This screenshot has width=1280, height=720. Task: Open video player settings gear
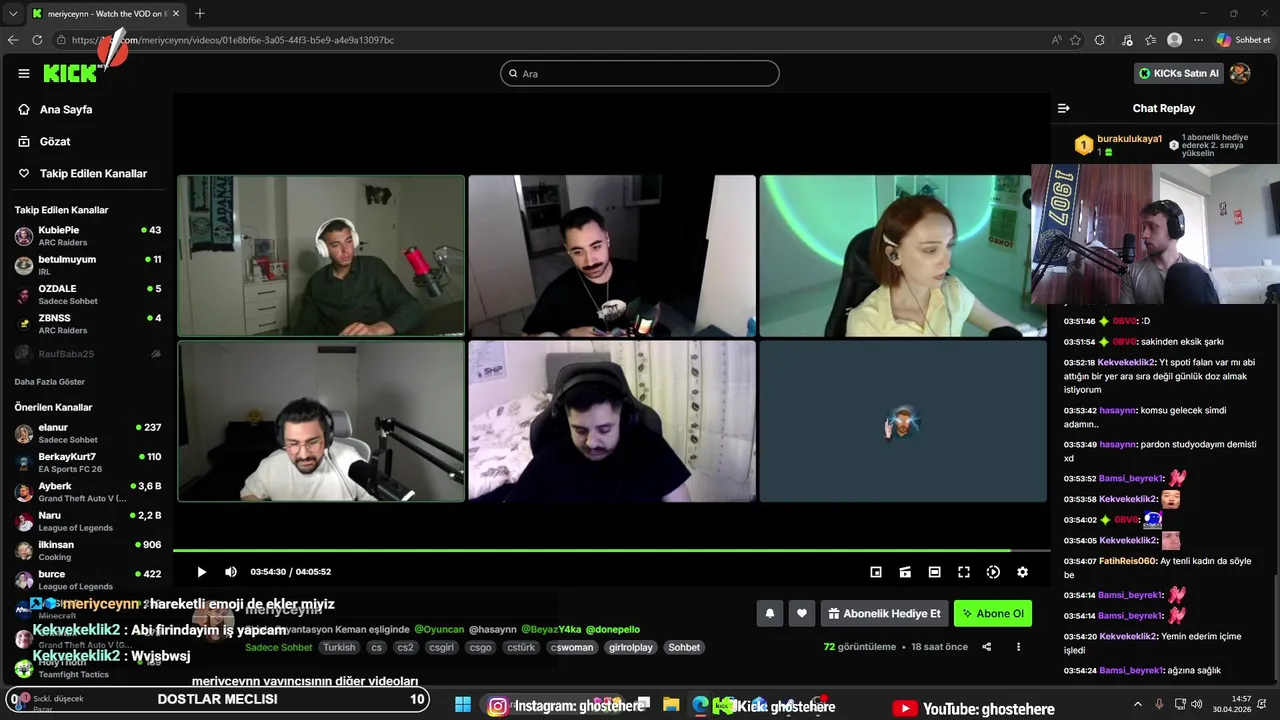click(x=1022, y=572)
